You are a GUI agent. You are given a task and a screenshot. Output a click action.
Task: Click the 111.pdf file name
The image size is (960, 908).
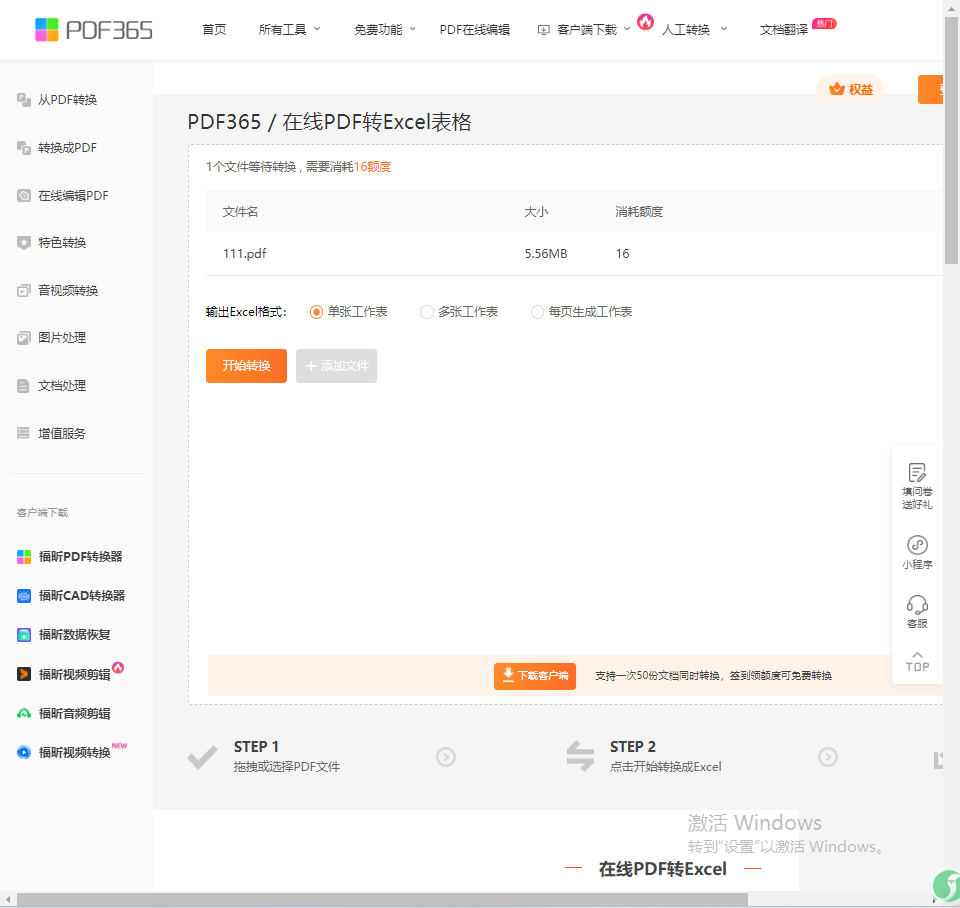[x=244, y=253]
